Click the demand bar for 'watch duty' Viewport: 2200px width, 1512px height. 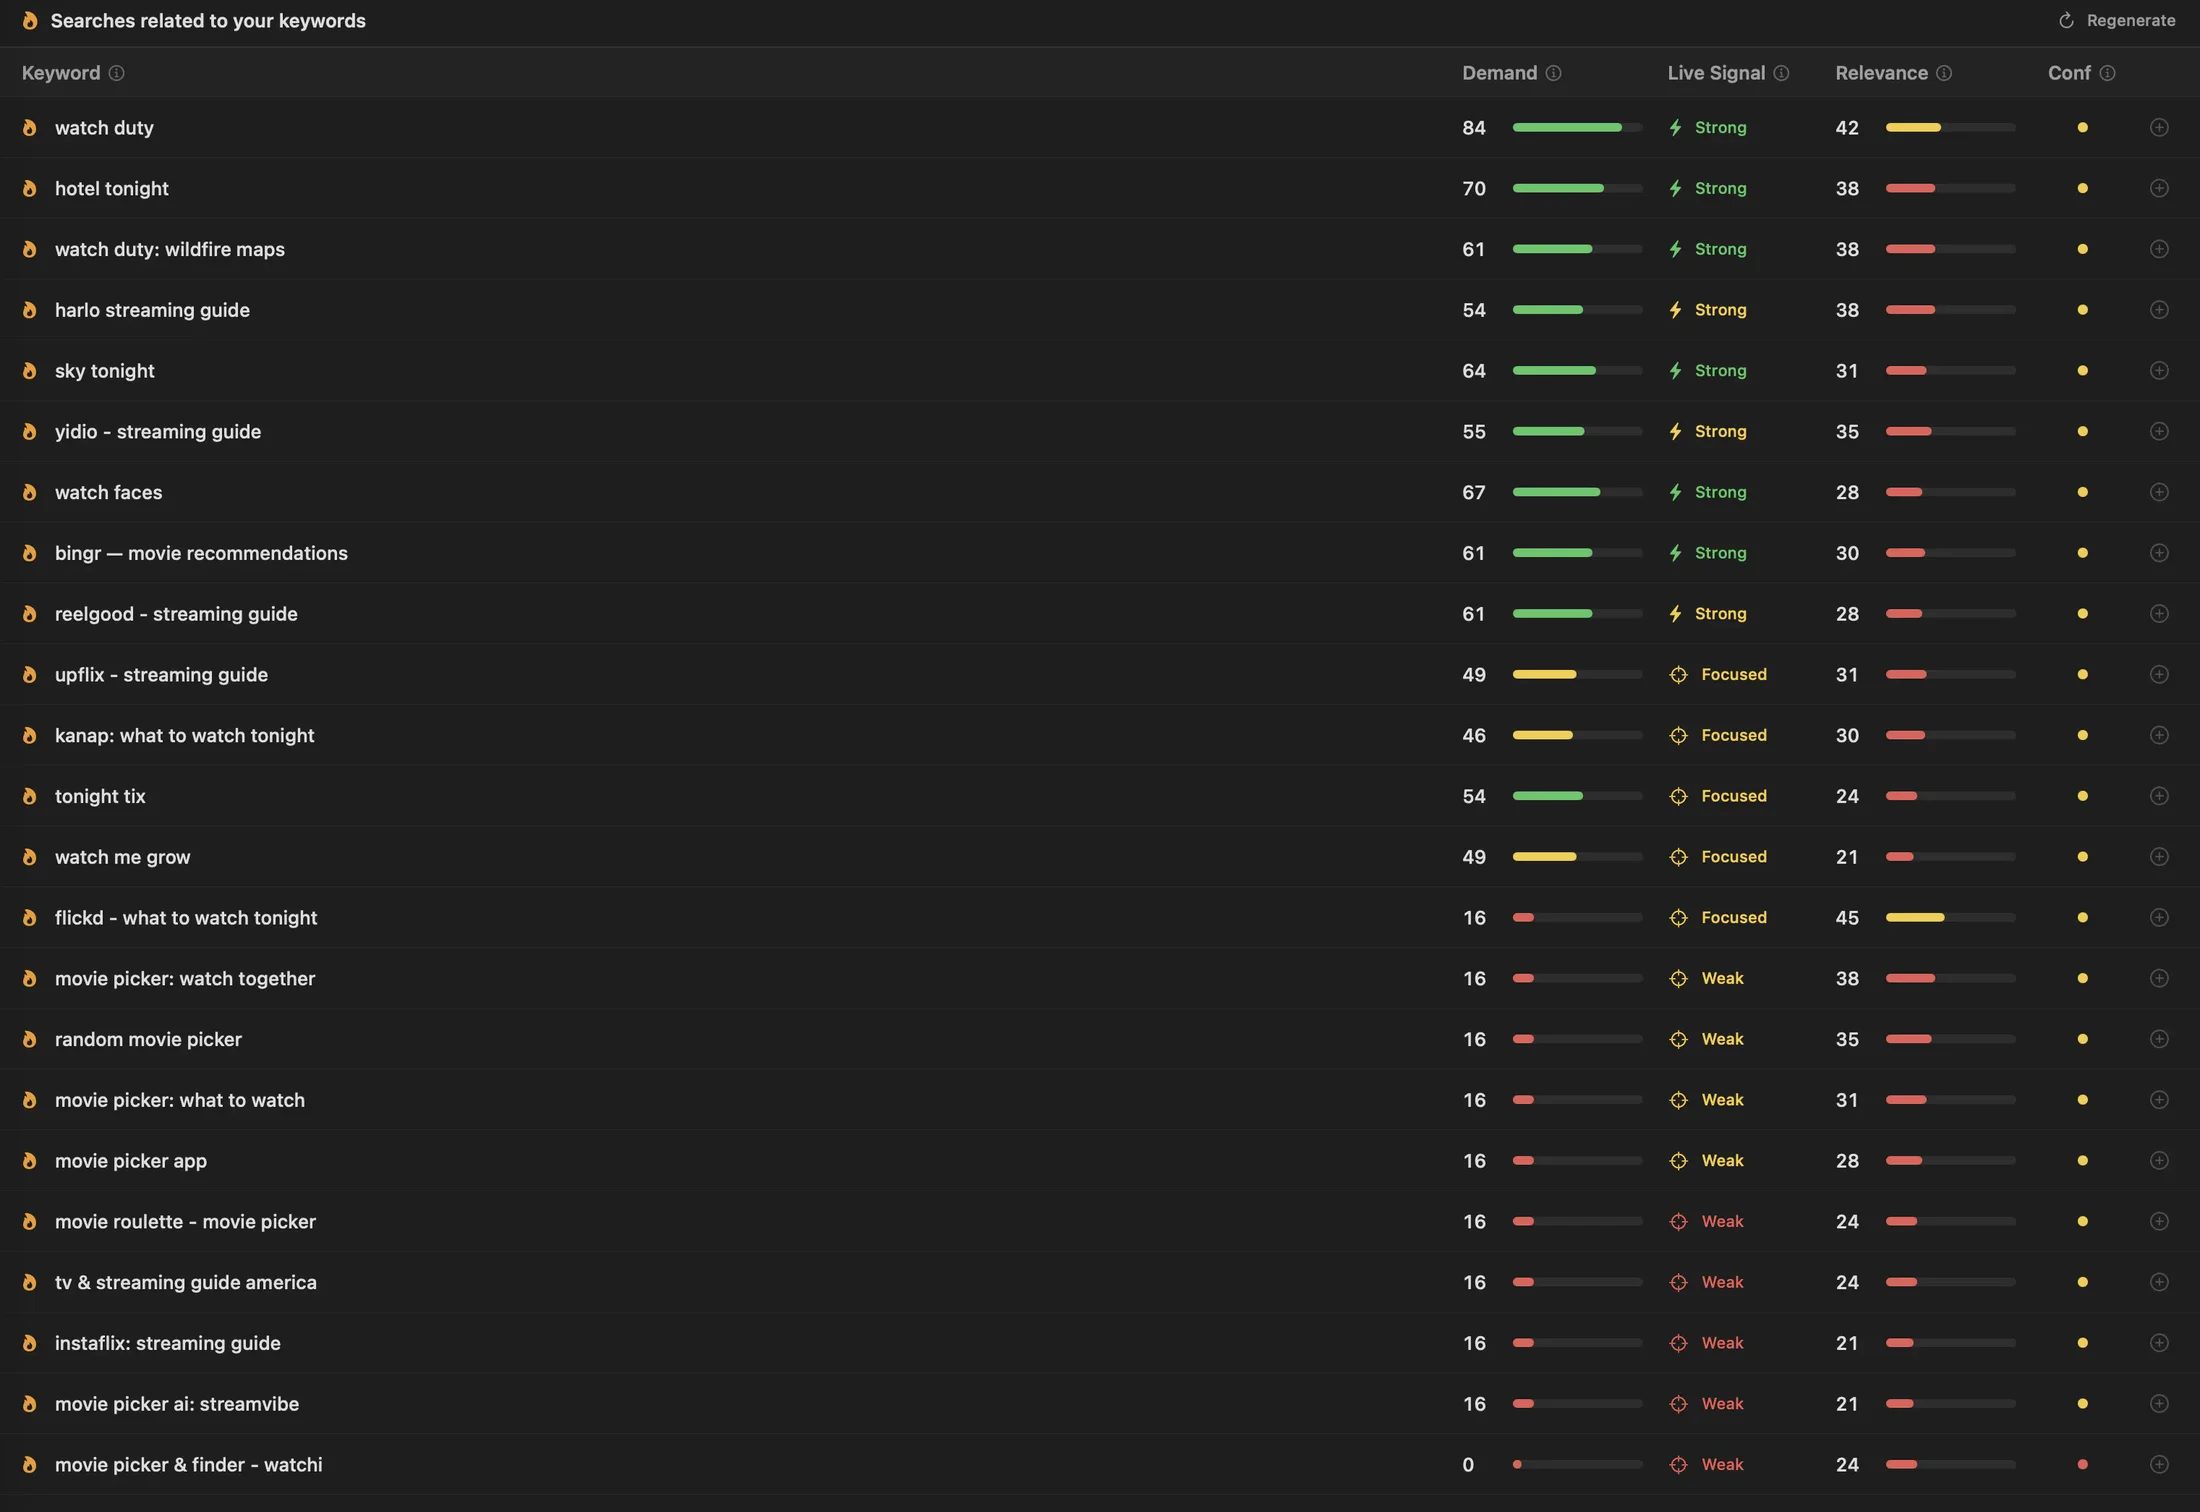tap(1577, 127)
